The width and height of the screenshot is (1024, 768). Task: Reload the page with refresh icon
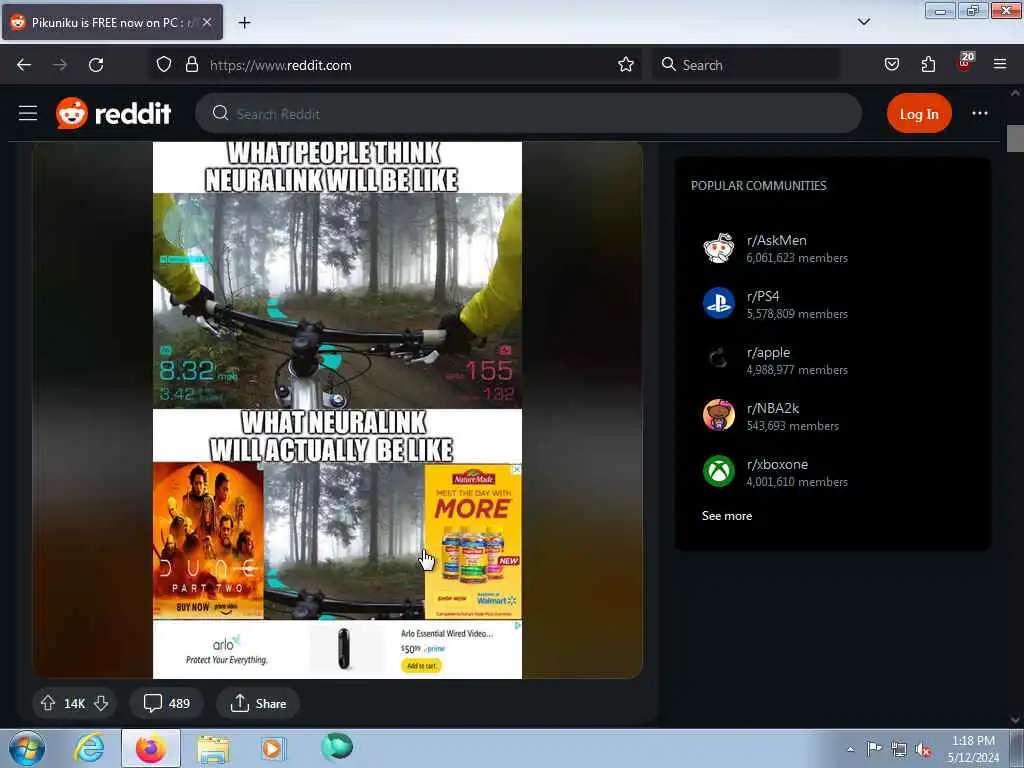click(96, 65)
